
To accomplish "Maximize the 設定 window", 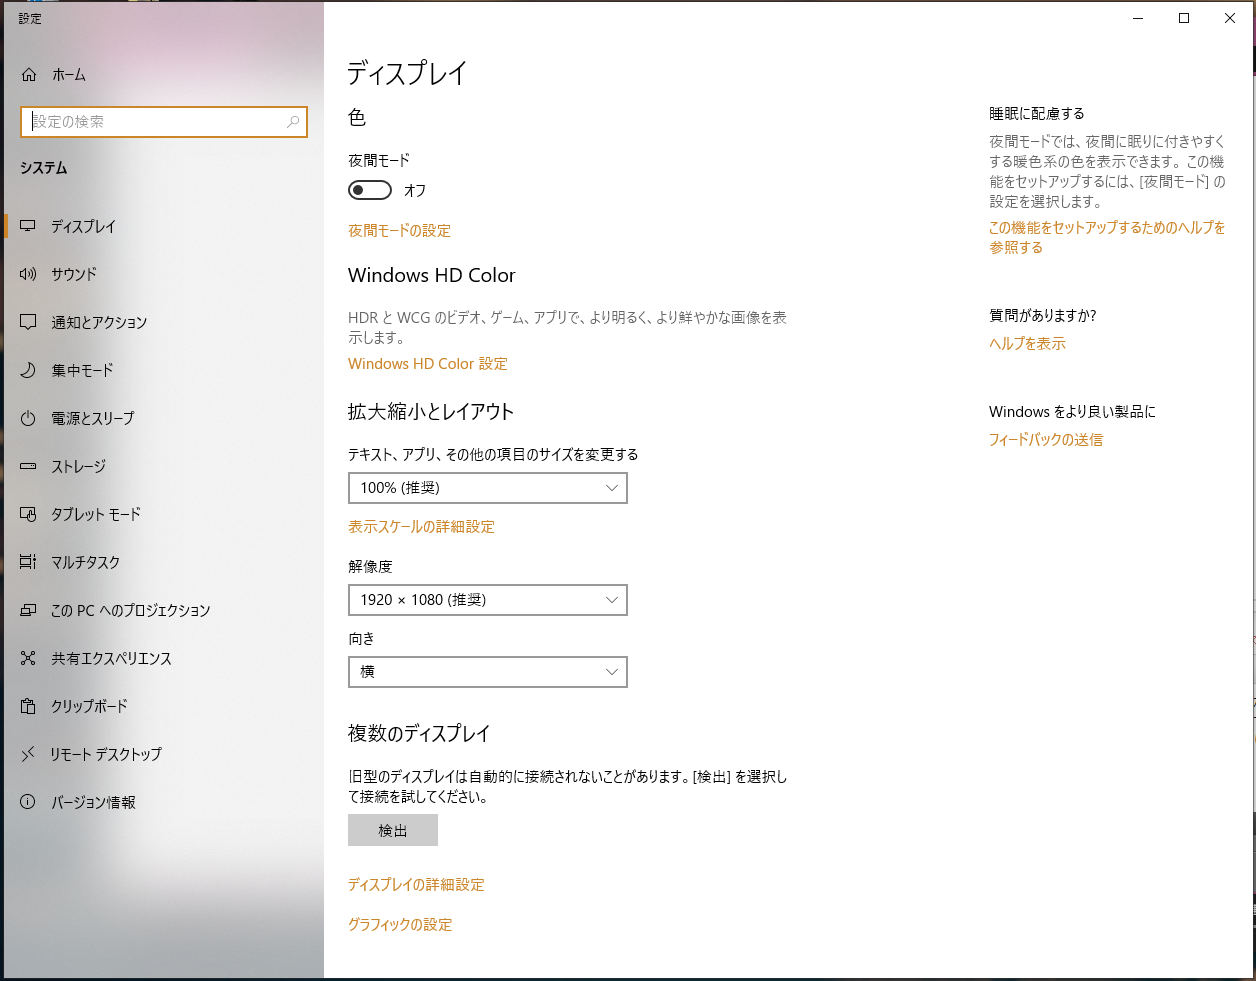I will coord(1184,18).
